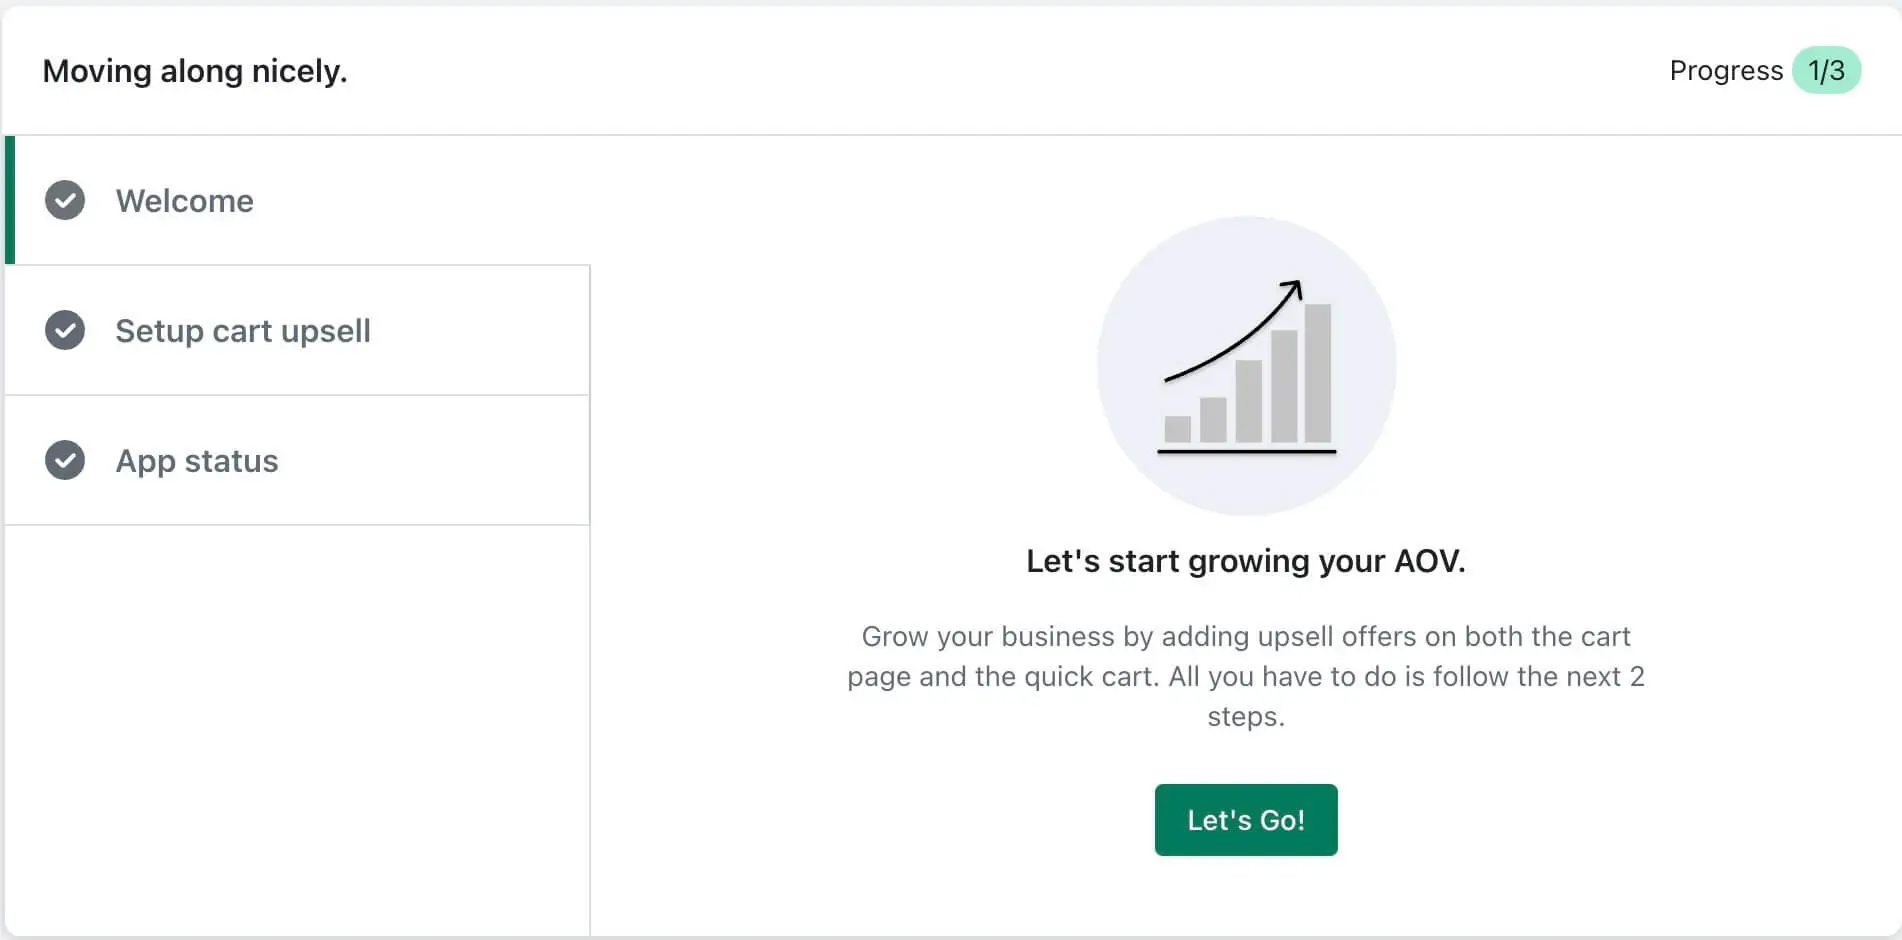This screenshot has height=940, width=1902.
Task: Click the "Moving along nicely." heading
Action: [195, 71]
